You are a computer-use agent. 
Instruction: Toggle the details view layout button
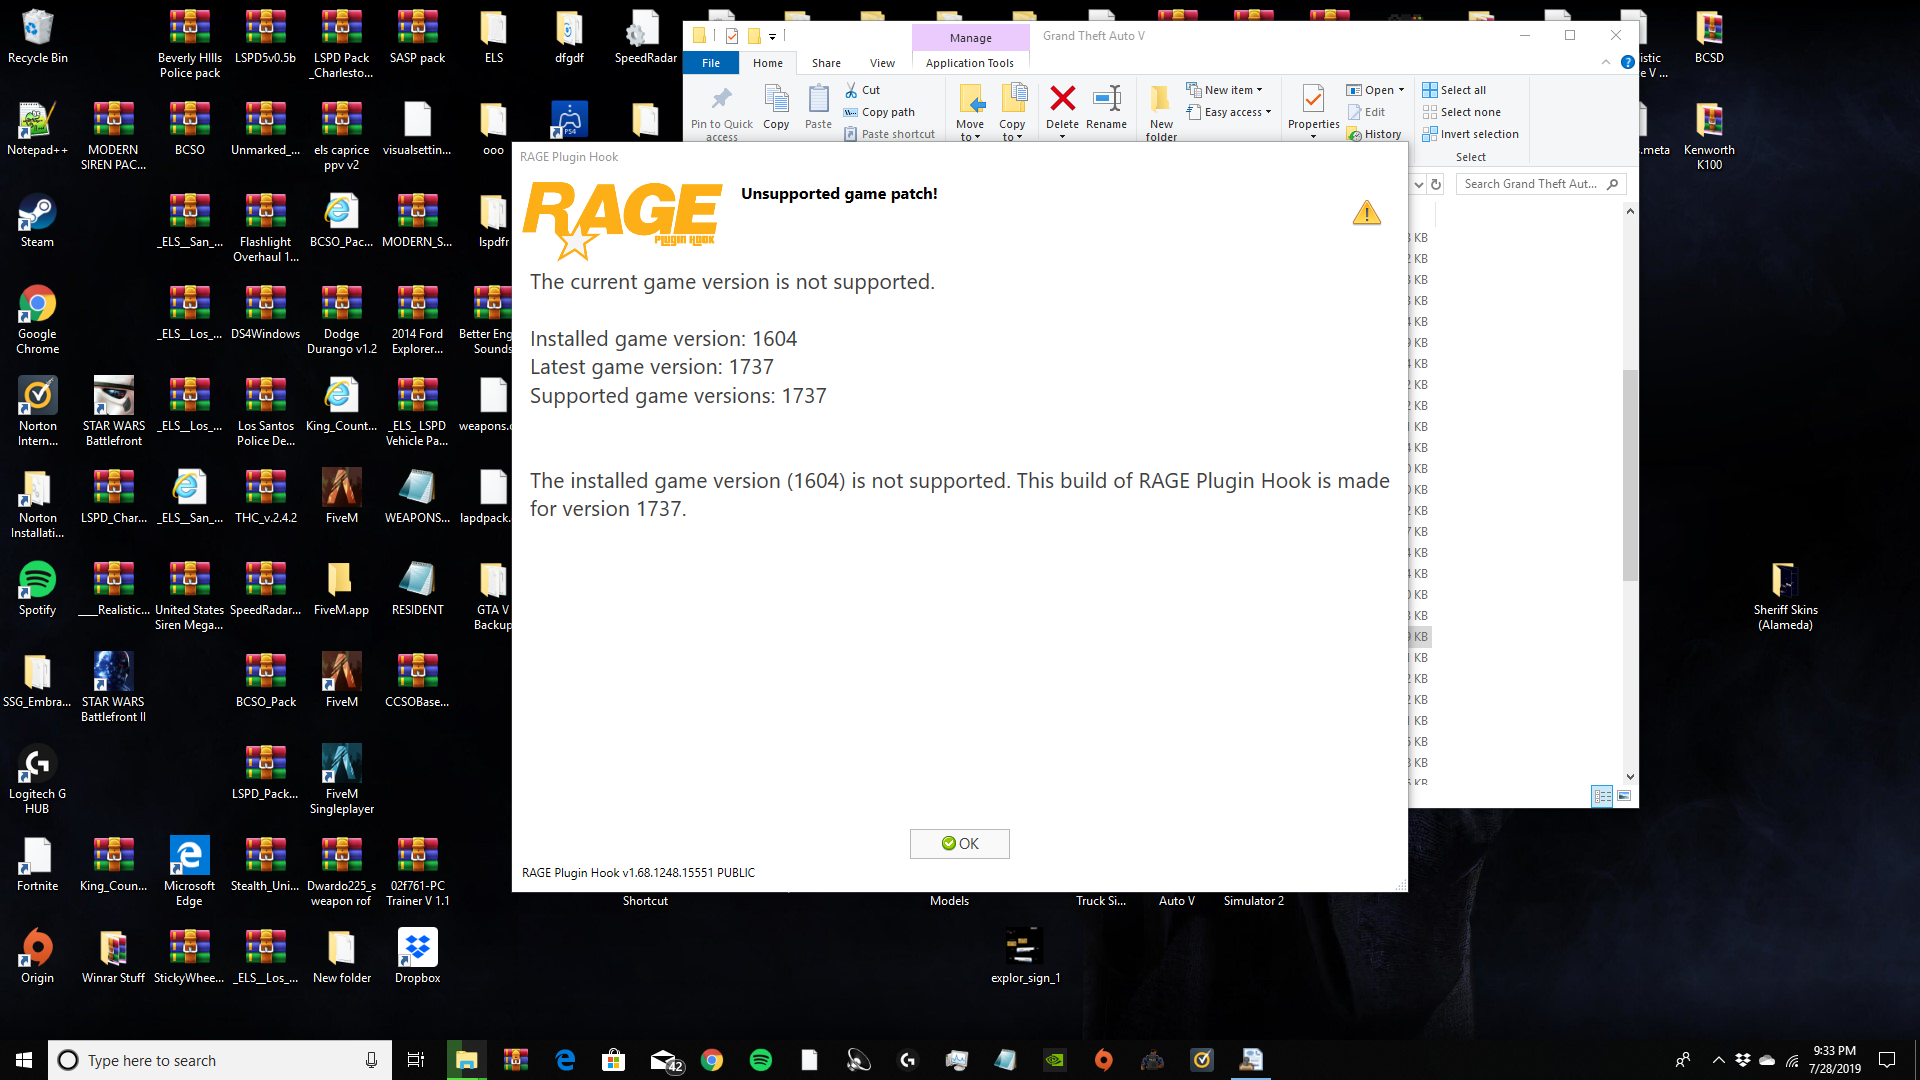pyautogui.click(x=1602, y=796)
